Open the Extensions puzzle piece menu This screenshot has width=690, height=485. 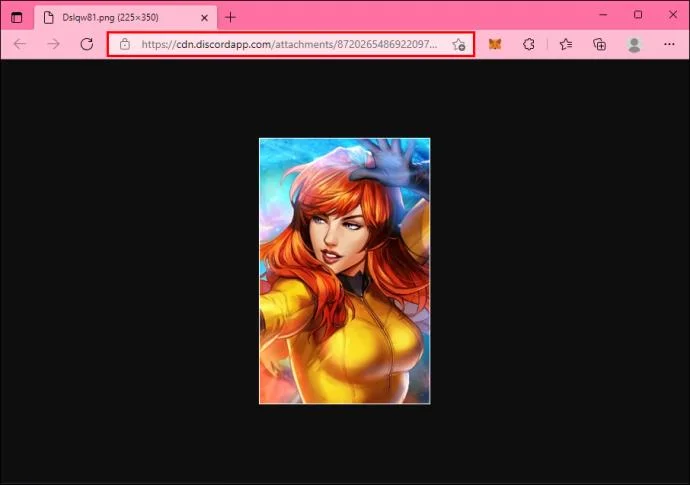point(529,44)
